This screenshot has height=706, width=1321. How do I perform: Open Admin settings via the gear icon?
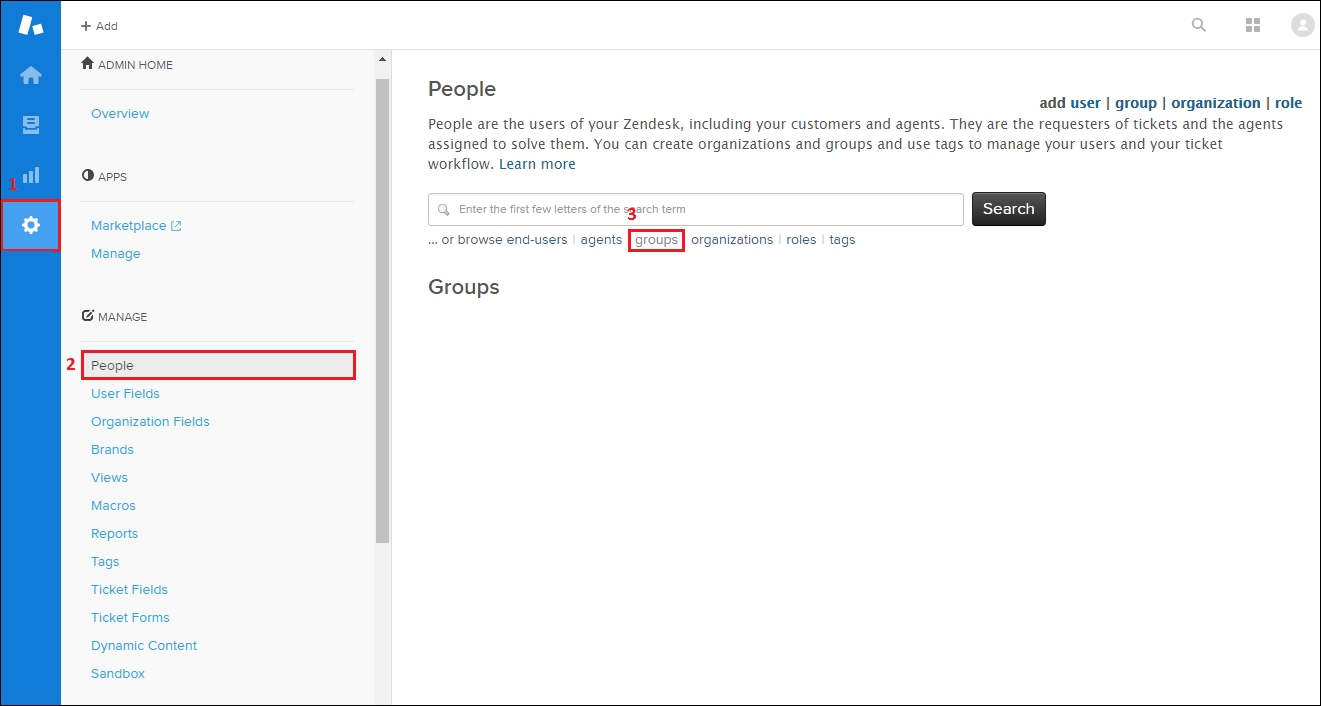pyautogui.click(x=30, y=225)
